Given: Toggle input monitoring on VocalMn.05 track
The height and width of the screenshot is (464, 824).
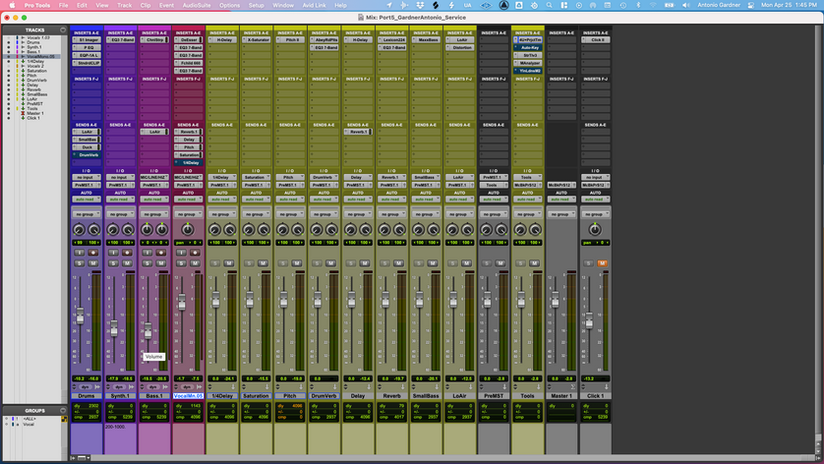Looking at the screenshot, I should pos(181,253).
